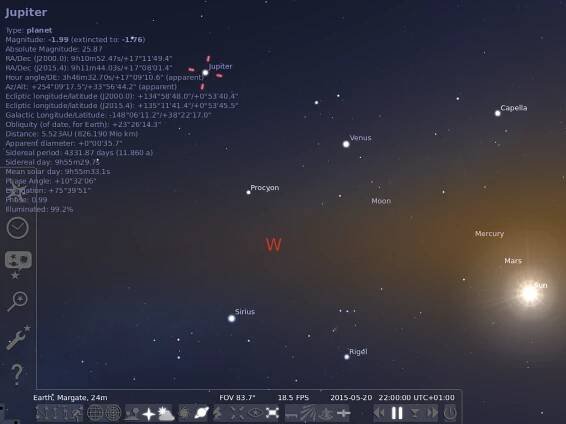Toggle satellites plugin icon
This screenshot has height=424, width=566.
(x=343, y=413)
